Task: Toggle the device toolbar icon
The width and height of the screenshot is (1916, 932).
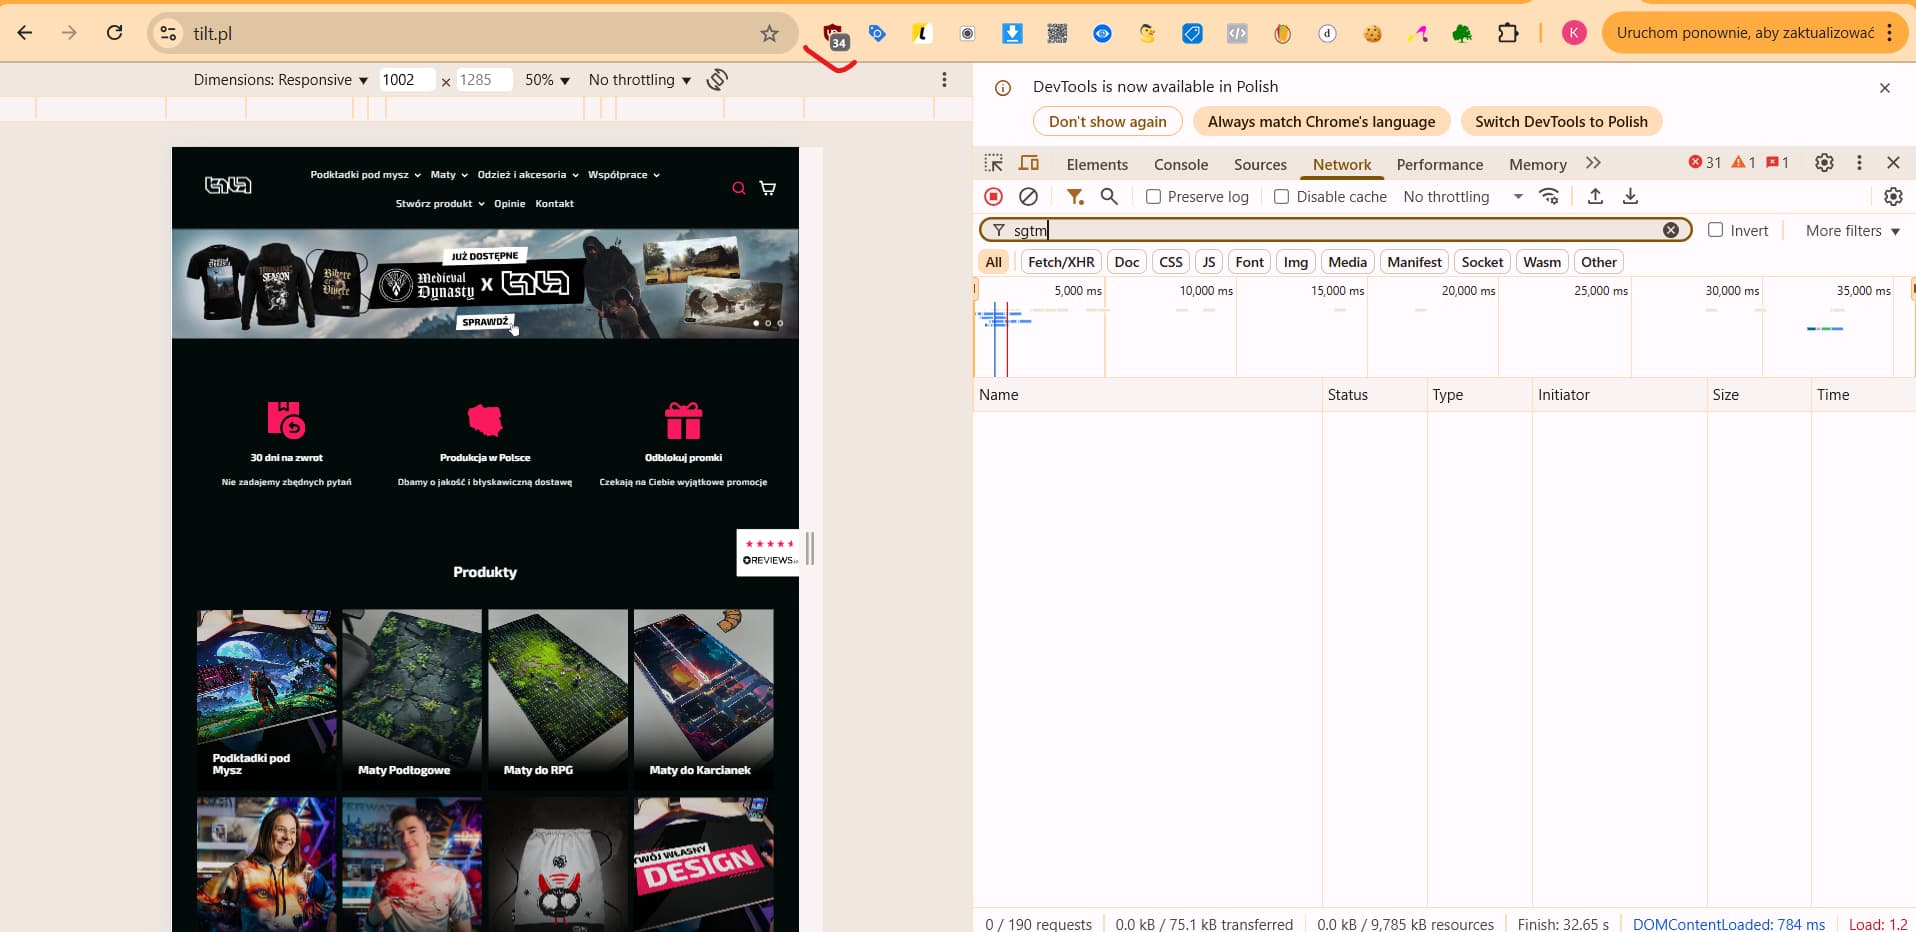Action: (x=1029, y=163)
